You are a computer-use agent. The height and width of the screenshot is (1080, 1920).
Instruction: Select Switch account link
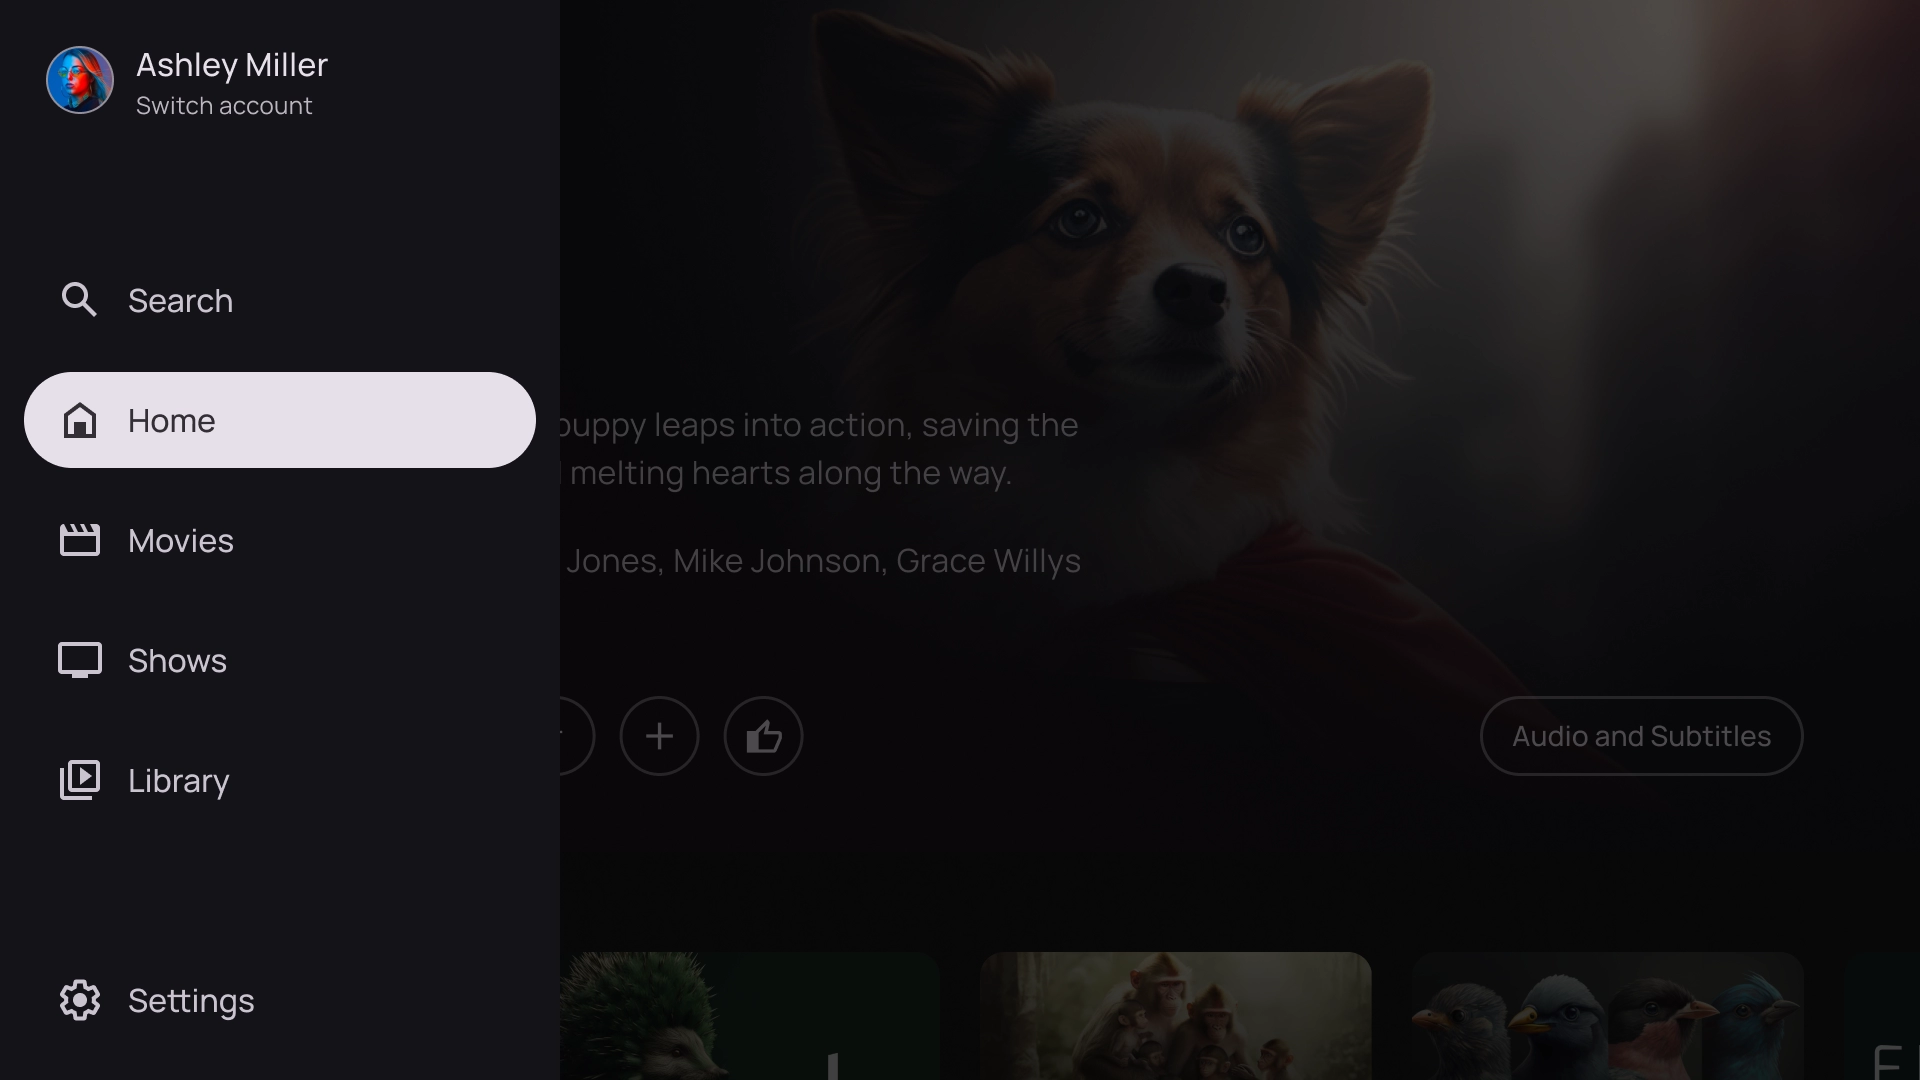coord(224,105)
